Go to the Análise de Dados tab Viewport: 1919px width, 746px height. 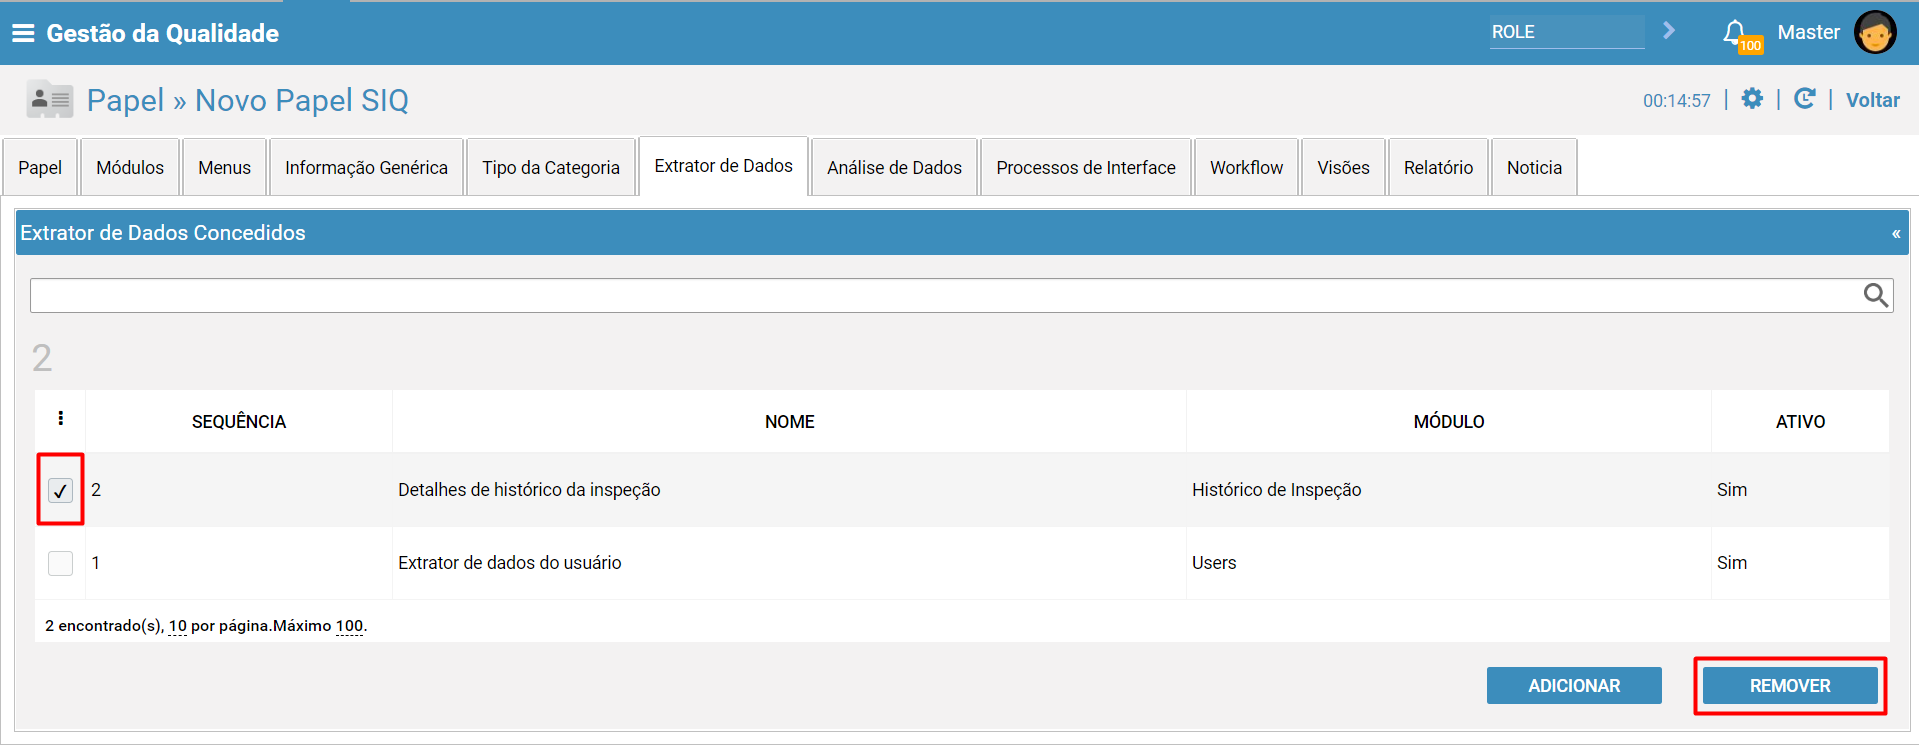click(894, 167)
